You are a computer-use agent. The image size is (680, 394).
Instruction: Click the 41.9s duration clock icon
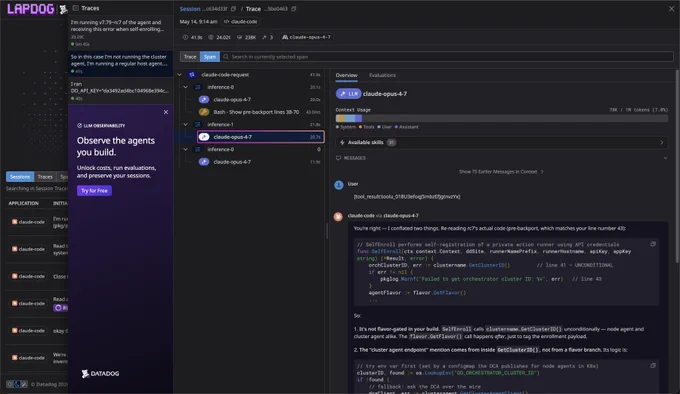tap(186, 37)
